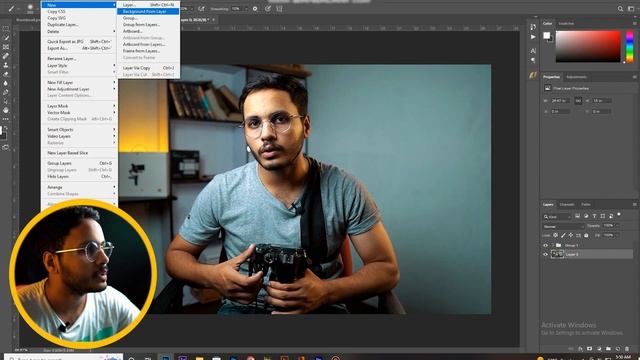Click the Add layer mask icon
The width and height of the screenshot is (640, 360).
589,349
